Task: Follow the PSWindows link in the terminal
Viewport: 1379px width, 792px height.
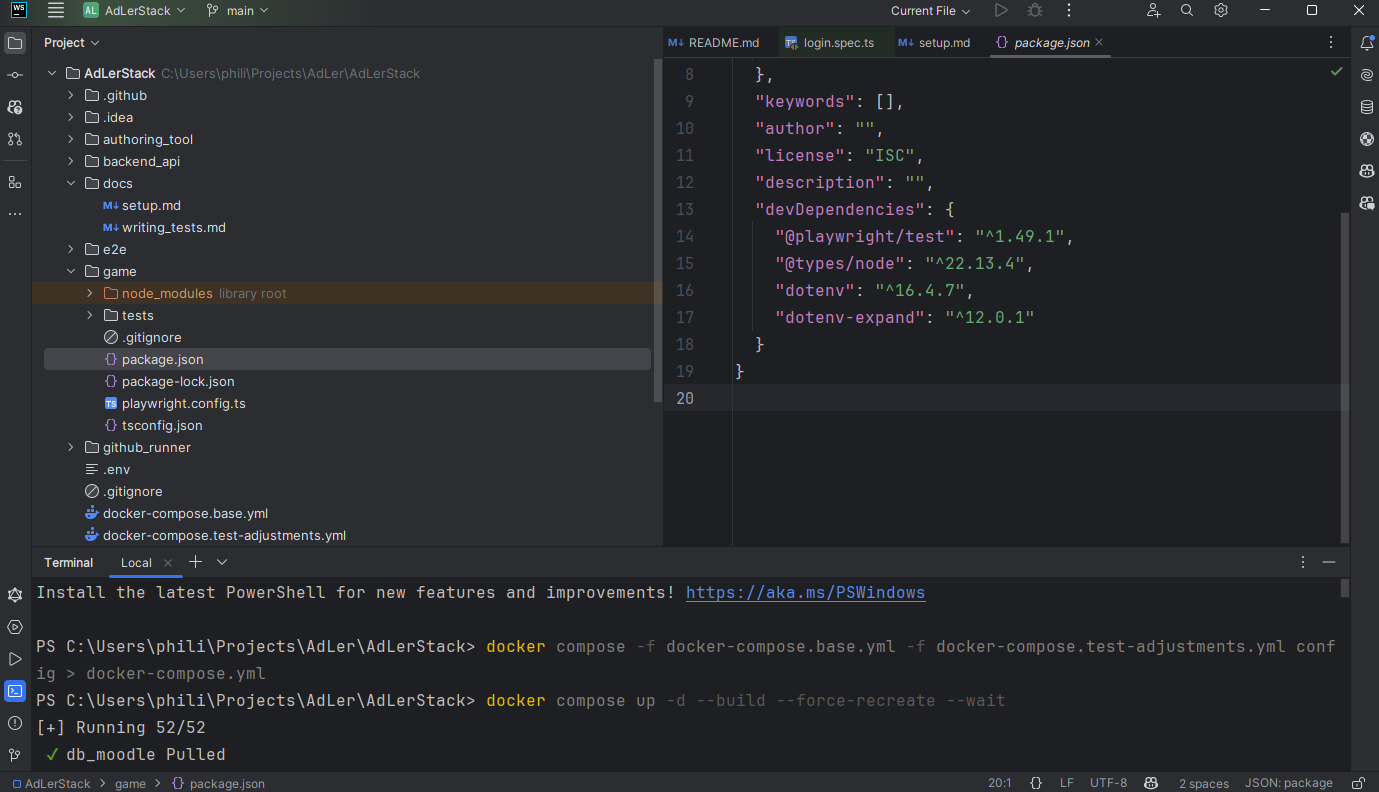Action: (x=805, y=592)
